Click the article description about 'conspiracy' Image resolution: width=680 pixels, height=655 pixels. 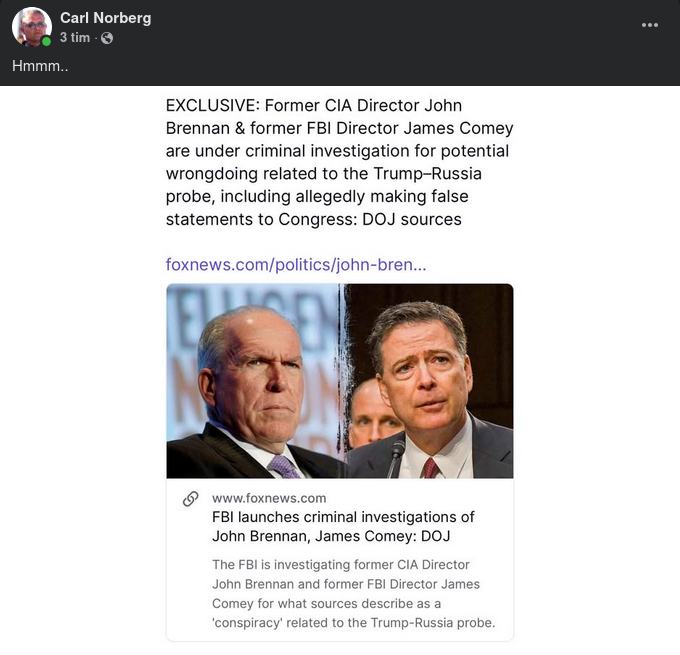point(353,594)
